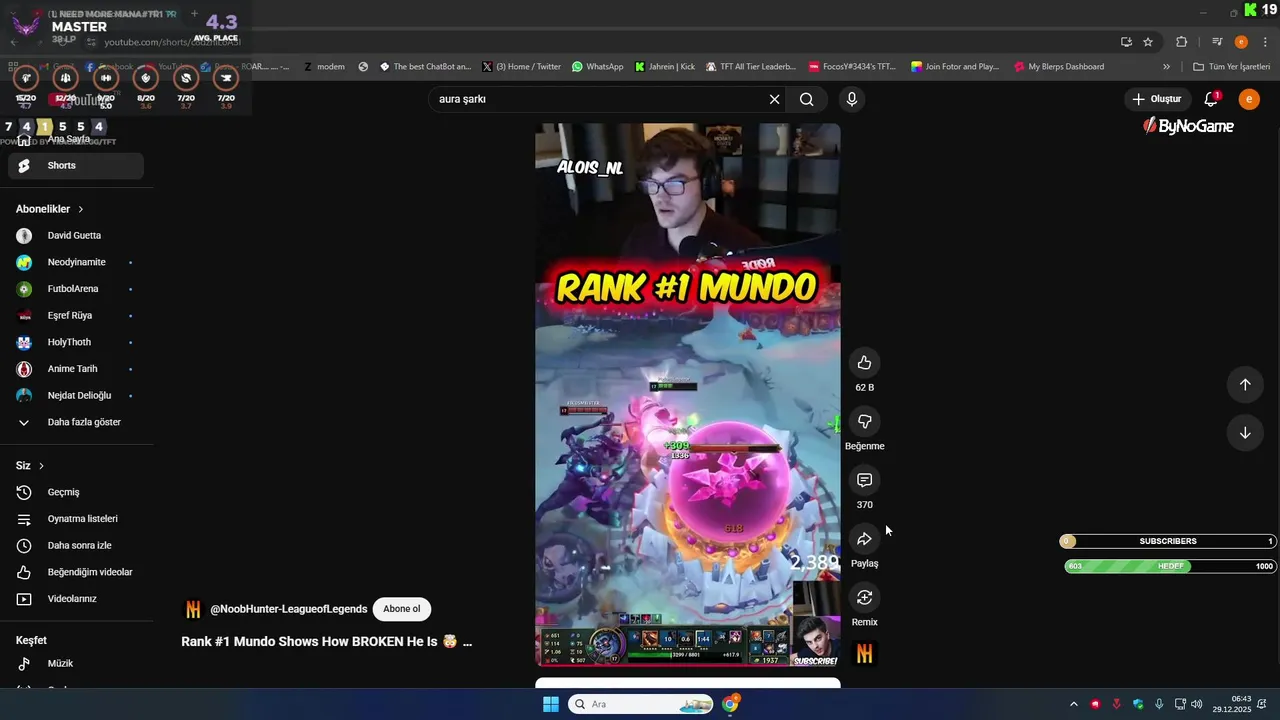Expand the Abonelikler section
This screenshot has height=720, width=1280.
(50, 209)
